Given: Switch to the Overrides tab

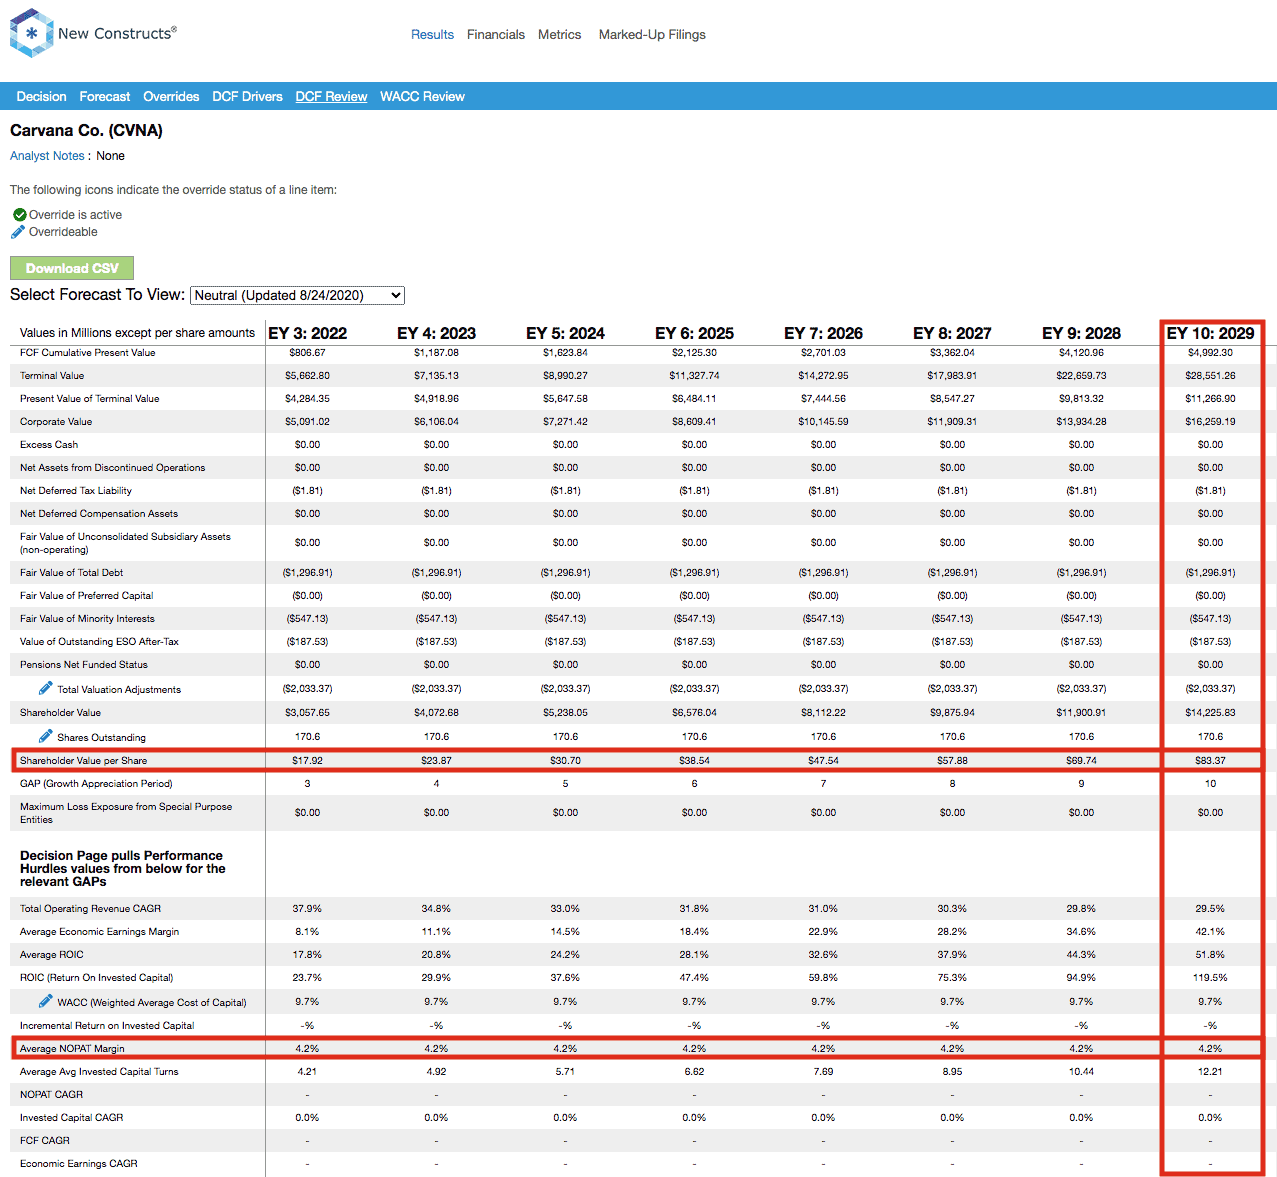Looking at the screenshot, I should (171, 96).
